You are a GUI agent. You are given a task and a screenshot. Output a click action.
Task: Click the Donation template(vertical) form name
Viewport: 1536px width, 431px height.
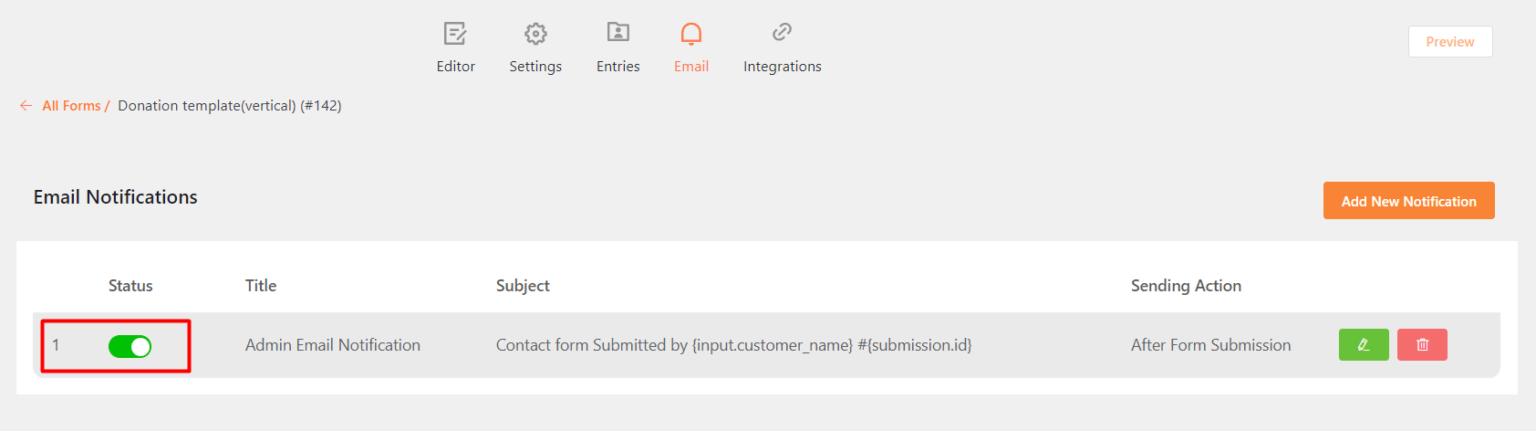[229, 106]
